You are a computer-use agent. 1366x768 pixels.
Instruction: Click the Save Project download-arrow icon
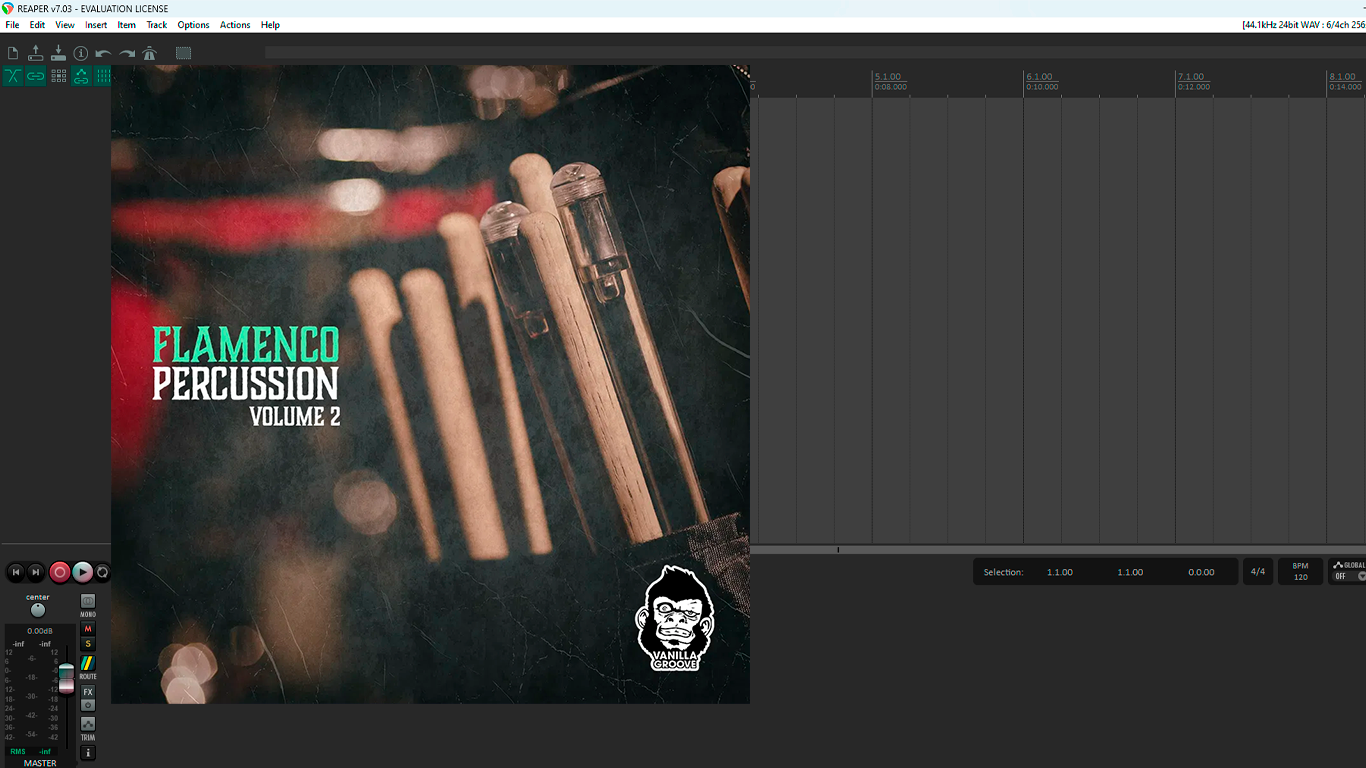click(x=58, y=53)
